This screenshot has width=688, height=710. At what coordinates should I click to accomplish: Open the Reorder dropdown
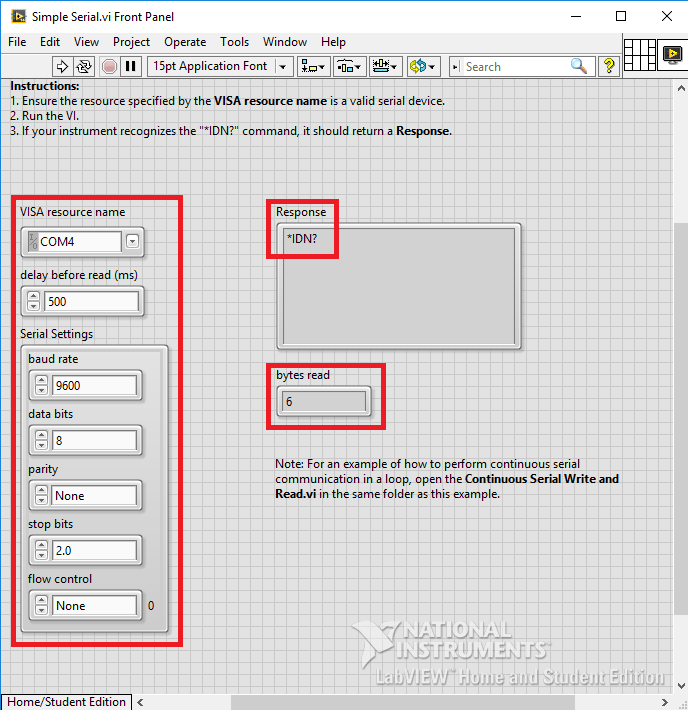coord(423,67)
